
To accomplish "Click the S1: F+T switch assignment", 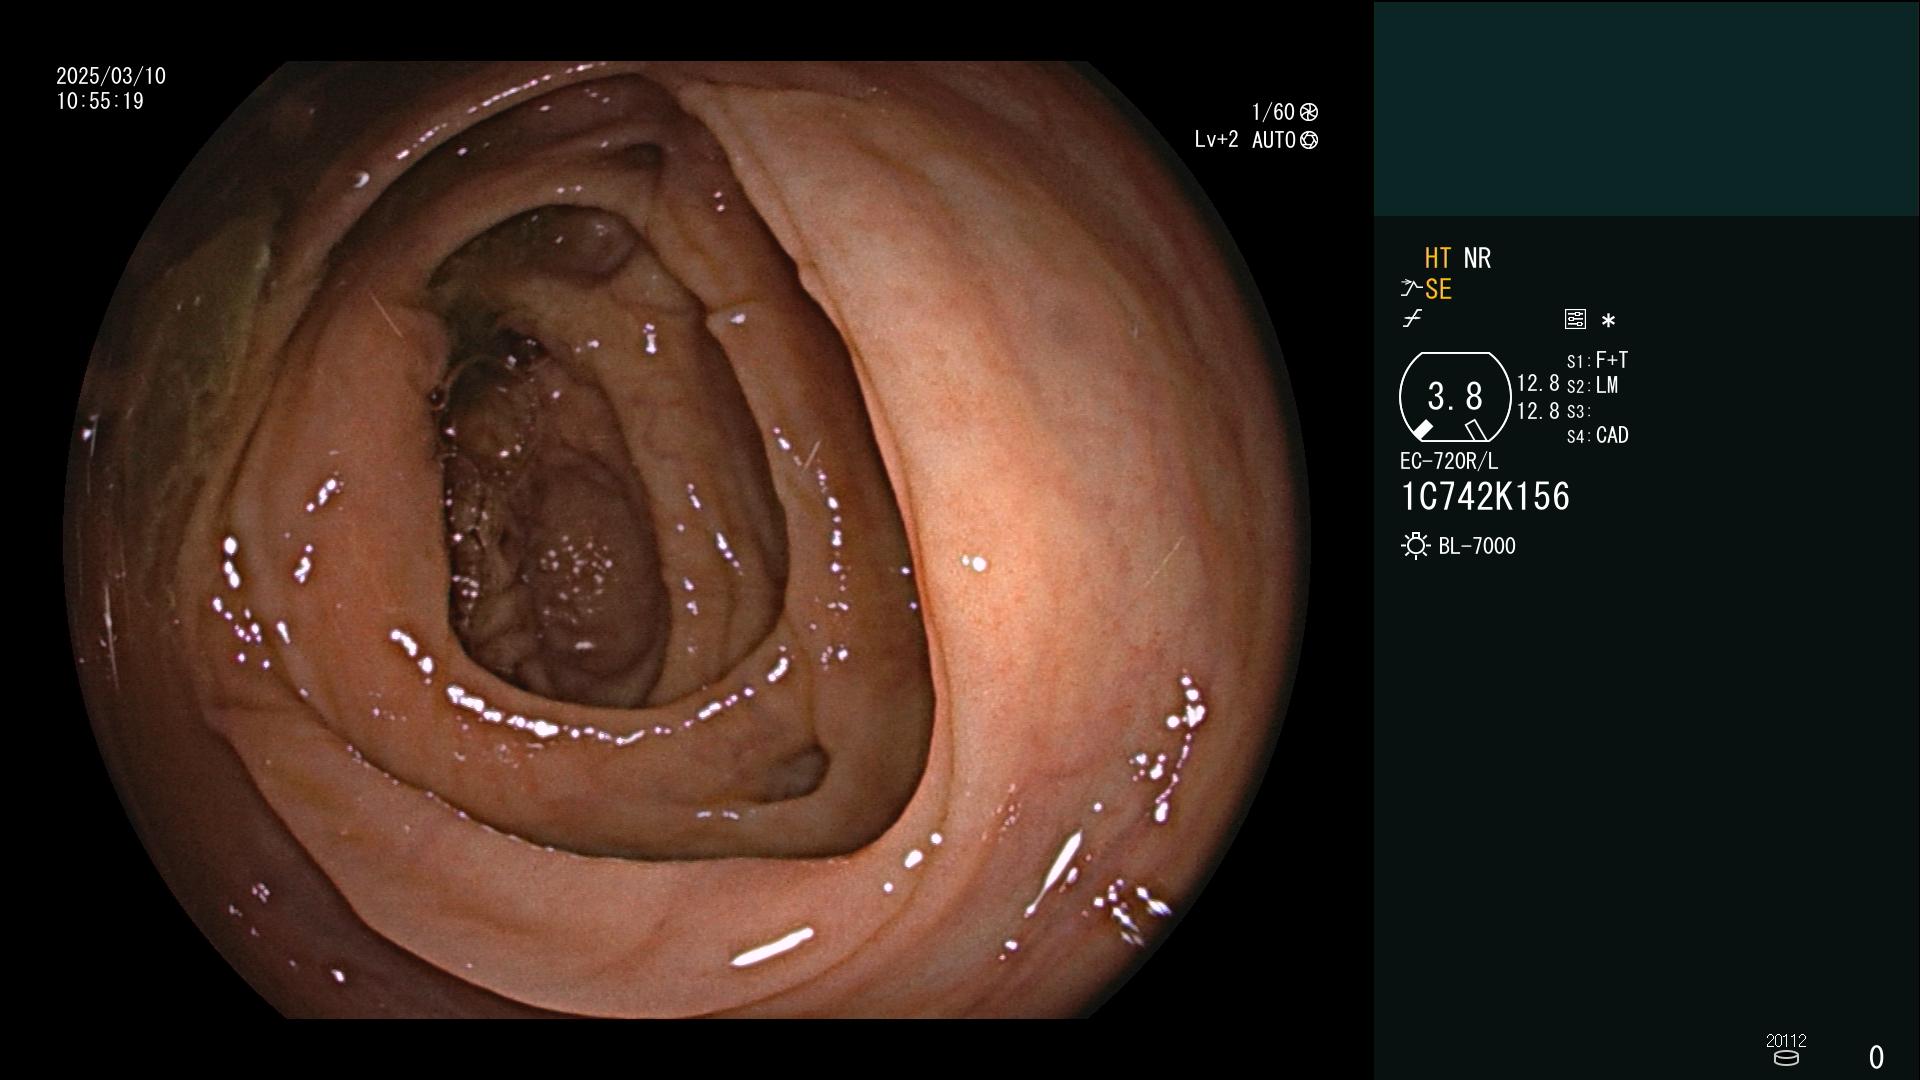I will click(x=1597, y=360).
